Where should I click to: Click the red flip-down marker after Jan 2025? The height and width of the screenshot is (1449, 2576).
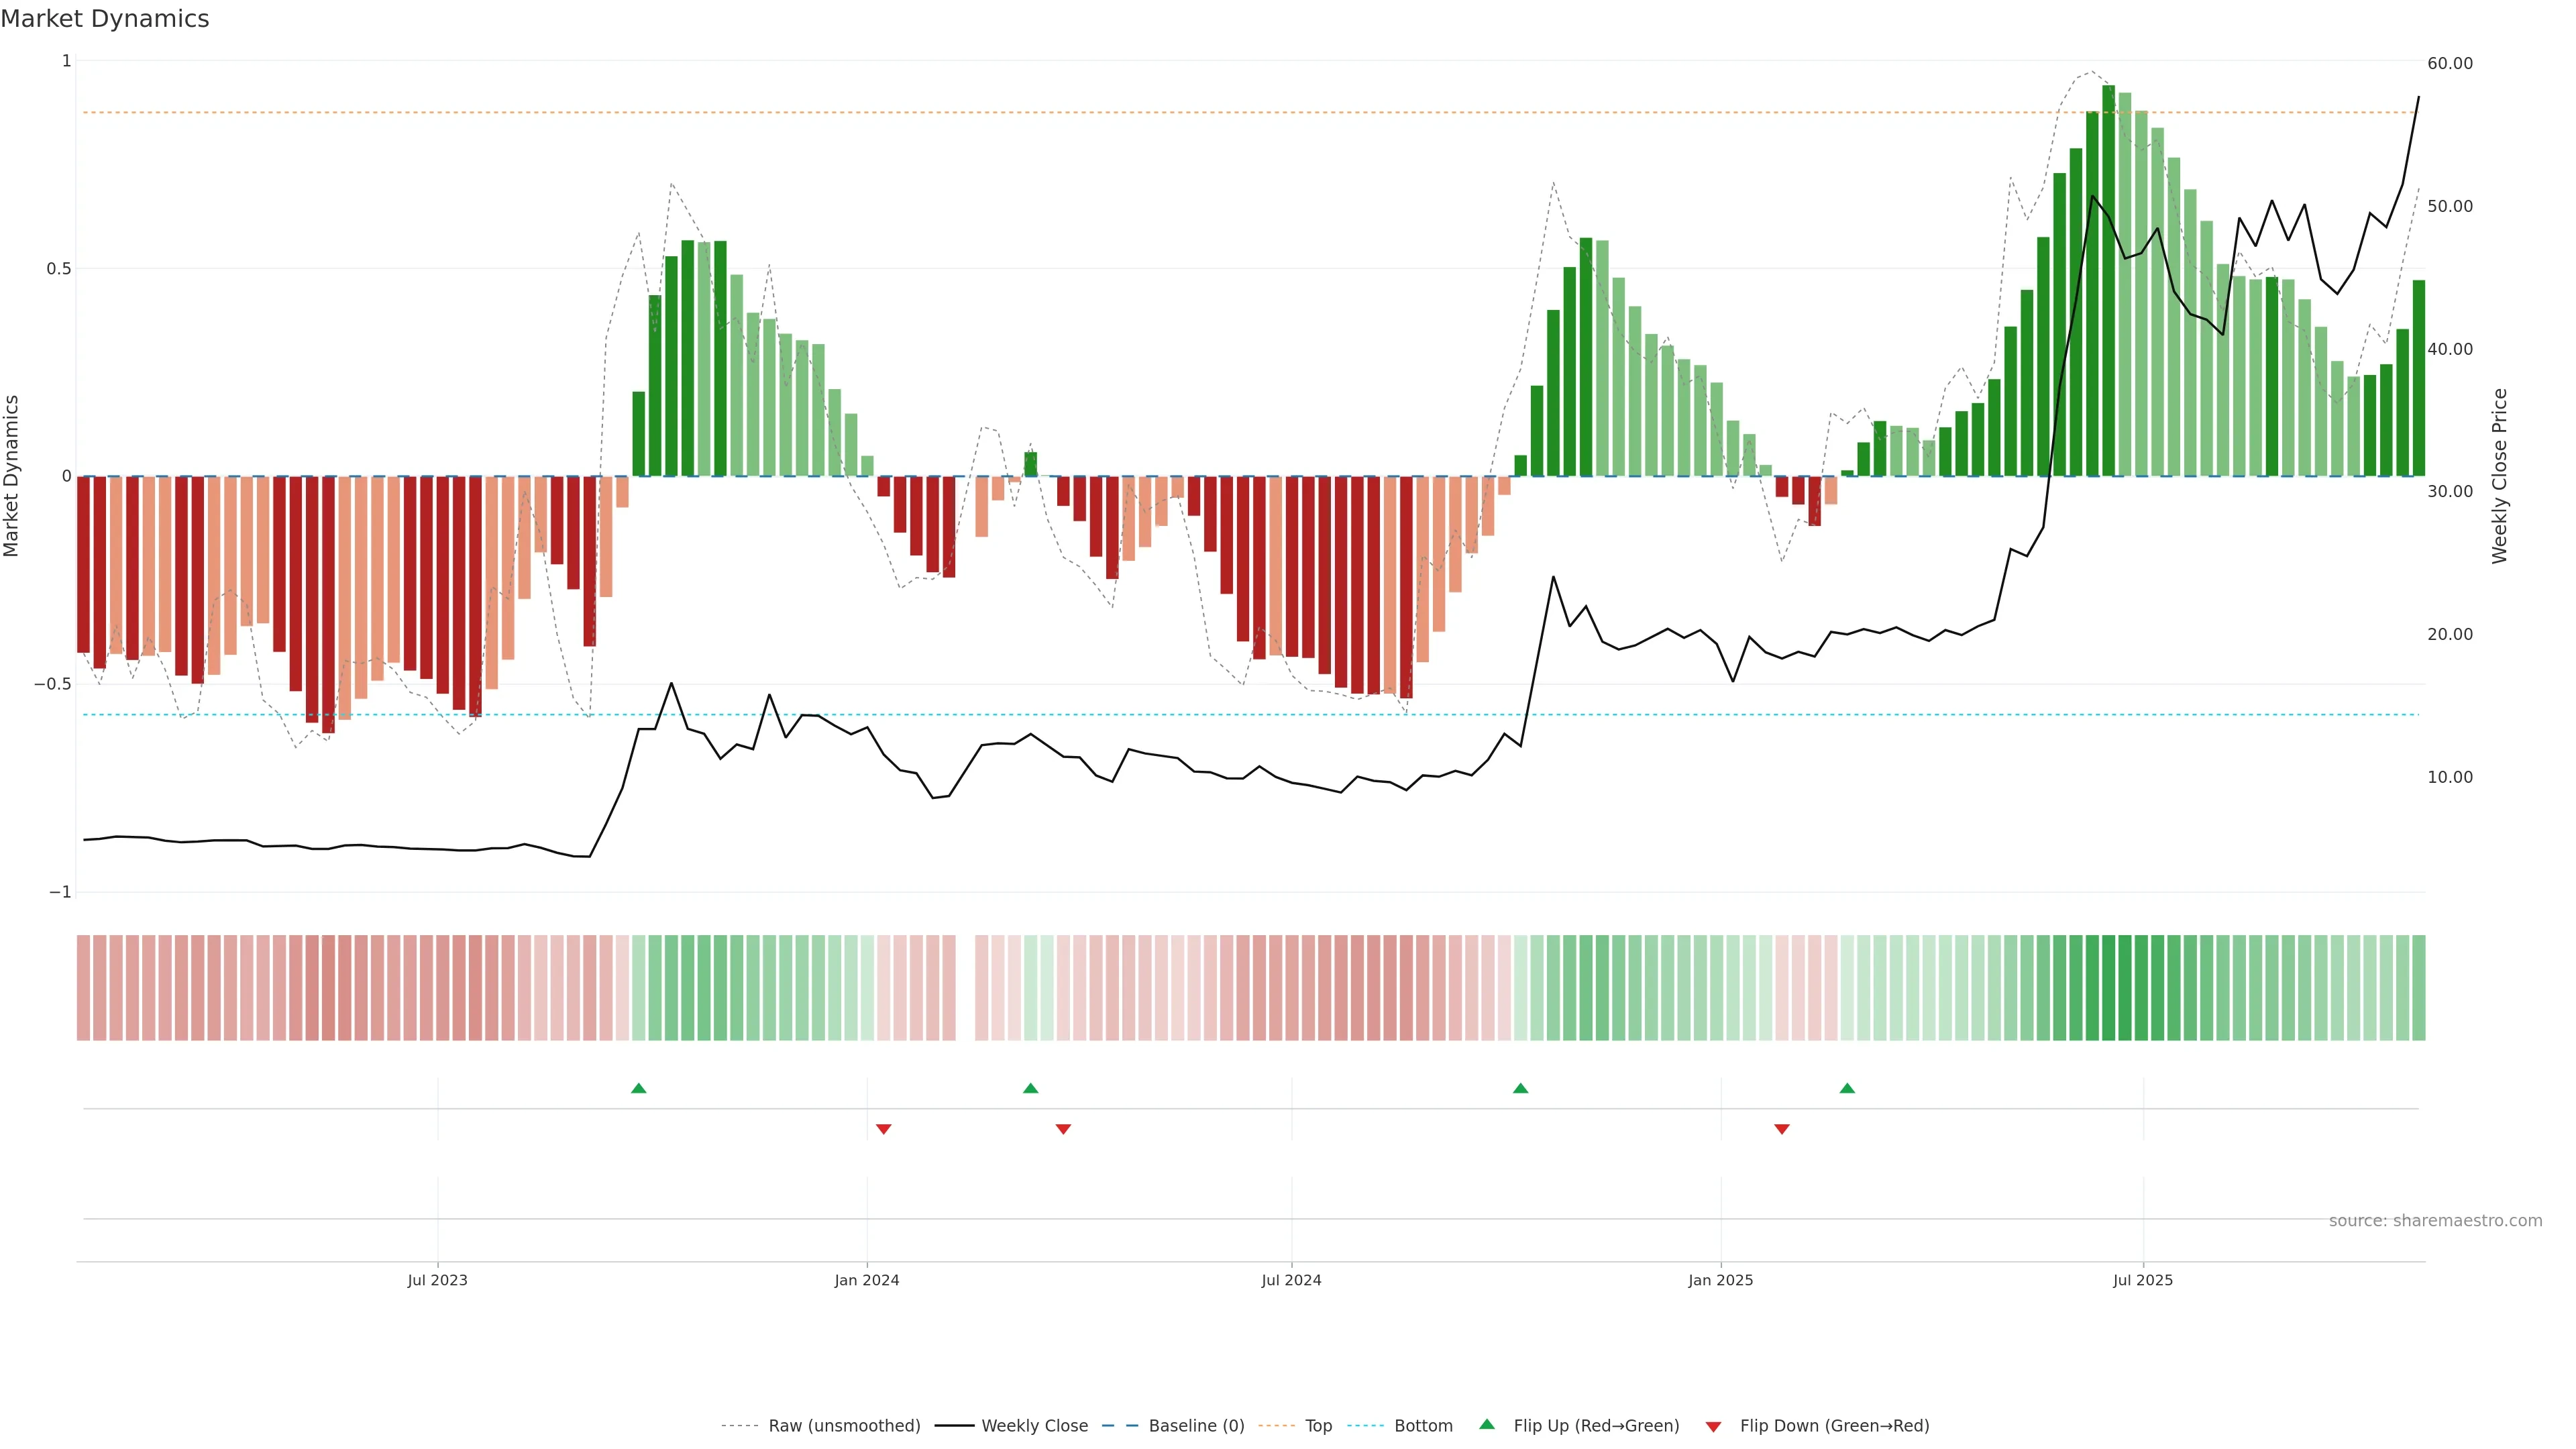pos(1782,1129)
